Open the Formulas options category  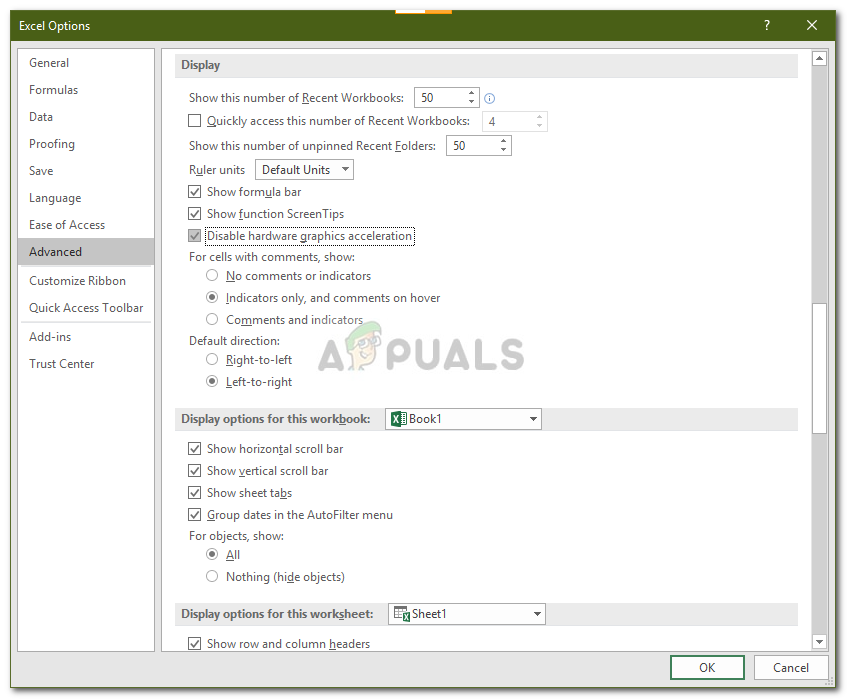86,90
